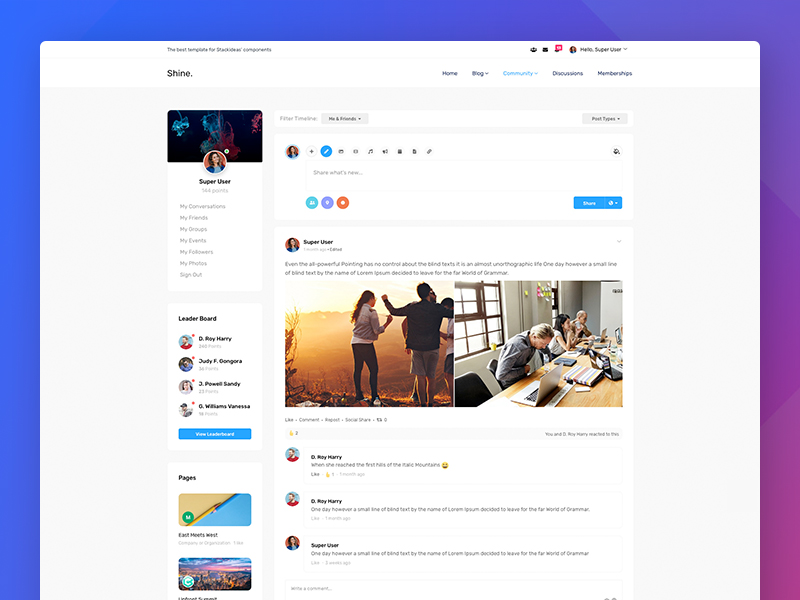800x600 pixels.
Task: Click the link attachment icon in composer
Action: (429, 151)
